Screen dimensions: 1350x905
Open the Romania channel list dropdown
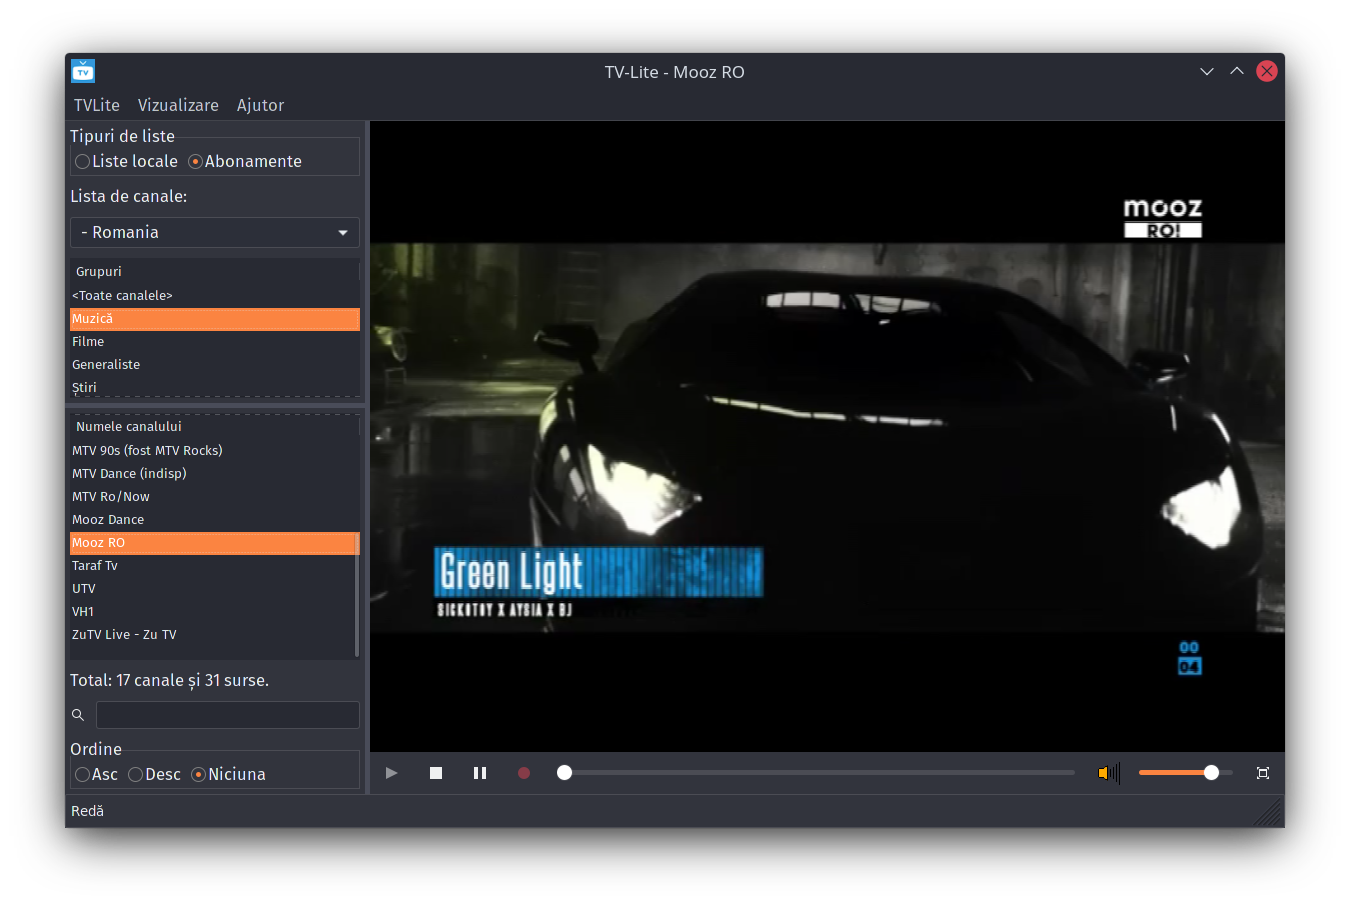215,232
